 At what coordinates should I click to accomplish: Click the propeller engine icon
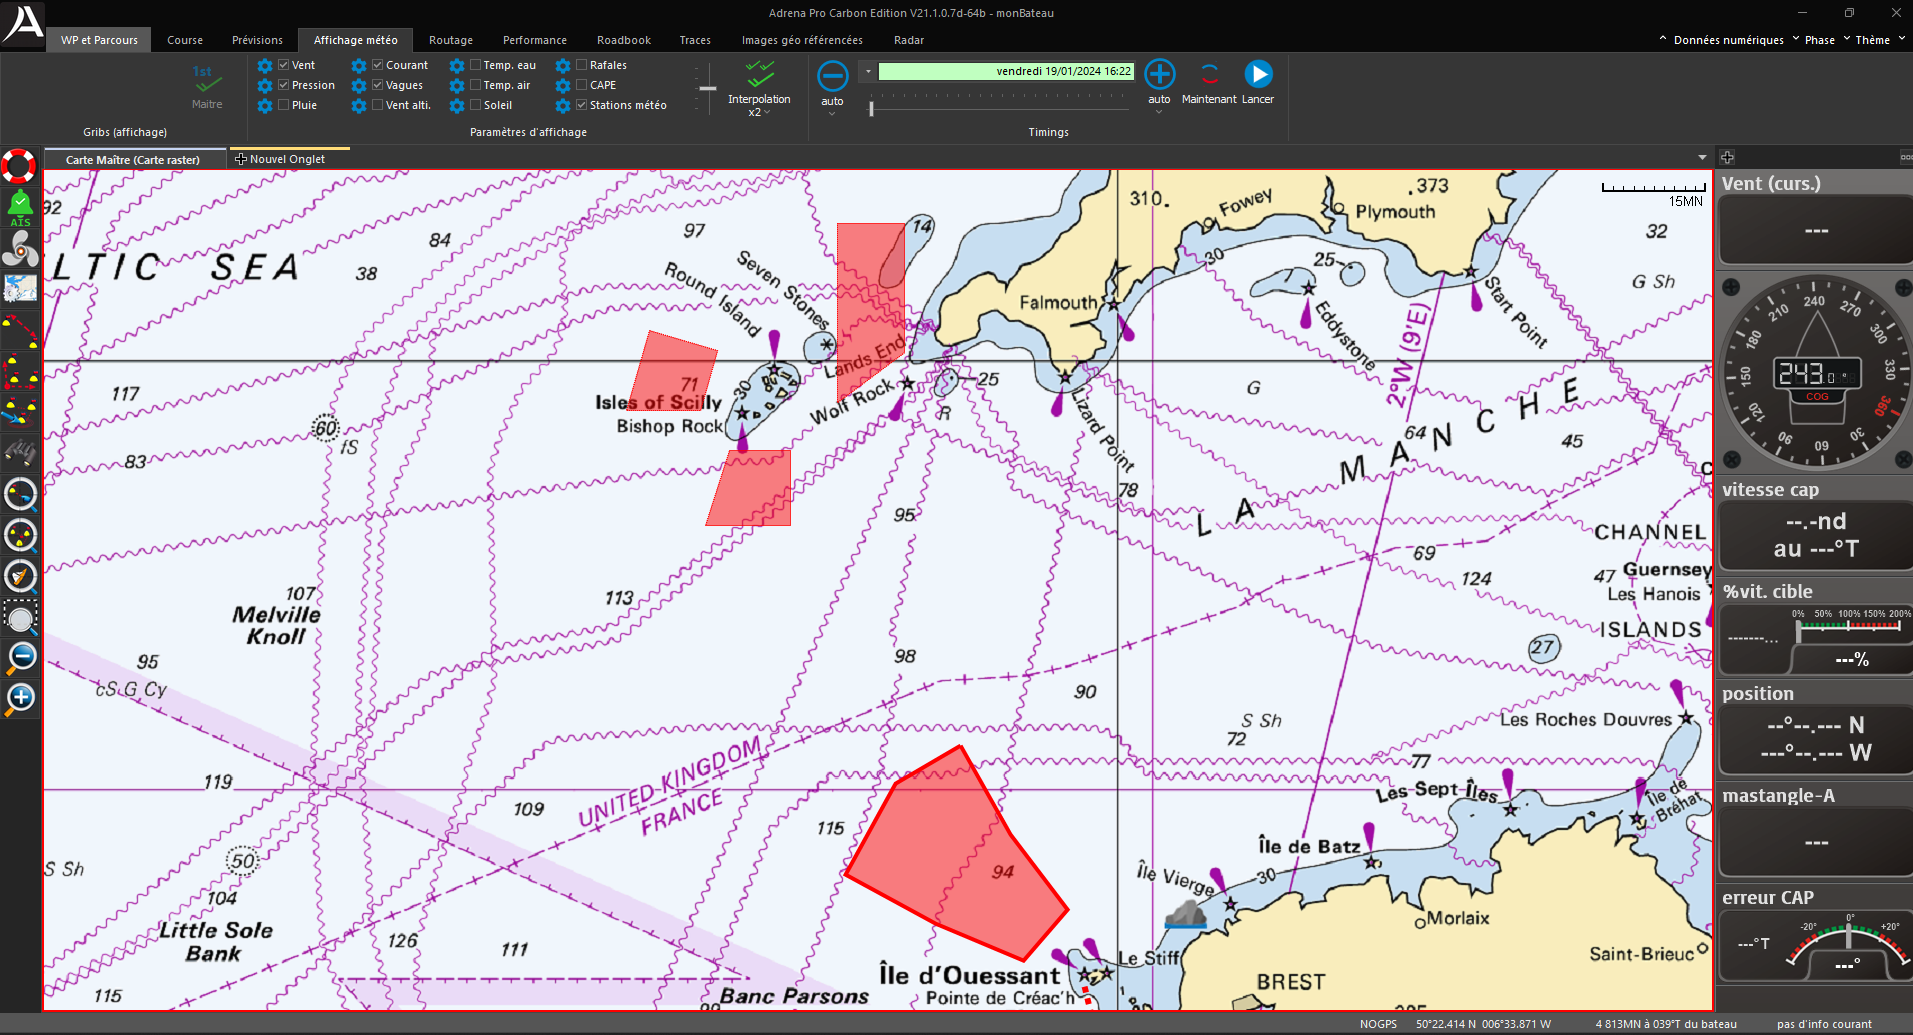click(x=20, y=249)
